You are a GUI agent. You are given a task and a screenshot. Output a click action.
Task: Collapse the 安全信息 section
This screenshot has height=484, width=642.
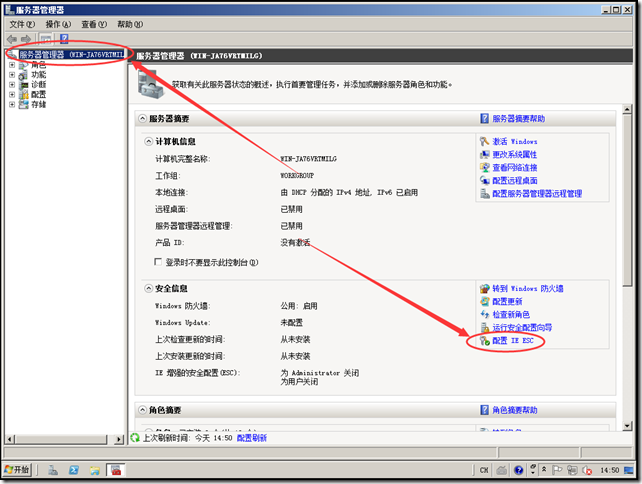click(148, 289)
